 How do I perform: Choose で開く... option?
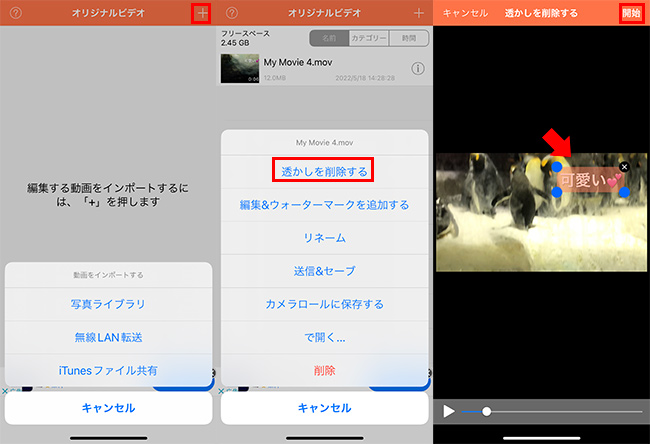pyautogui.click(x=325, y=337)
